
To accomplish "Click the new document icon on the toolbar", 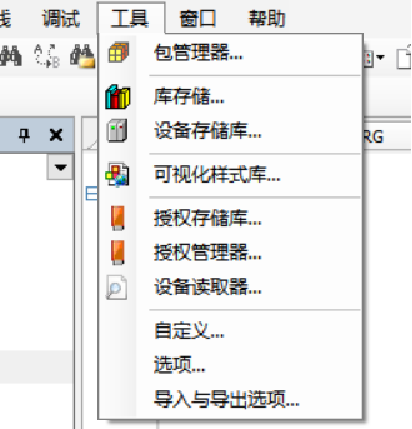I will click(x=404, y=57).
